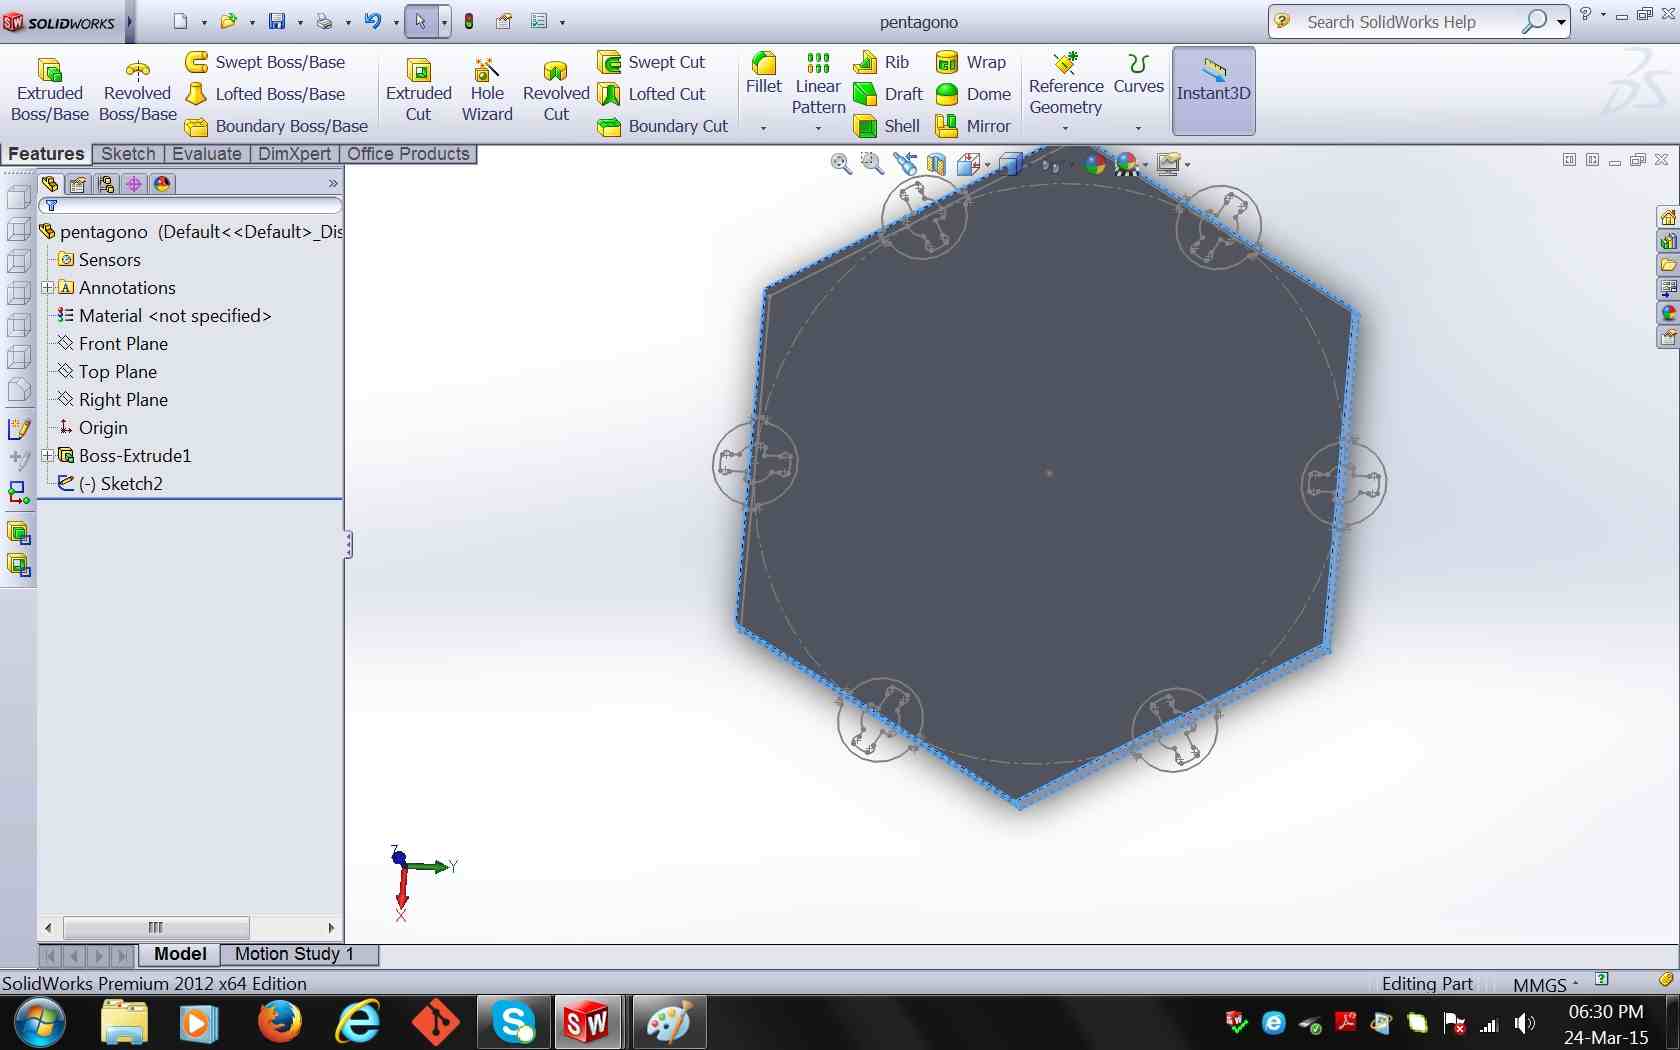Select the Revolved Cut tool
Screen dimensions: 1680x1050
[556, 90]
